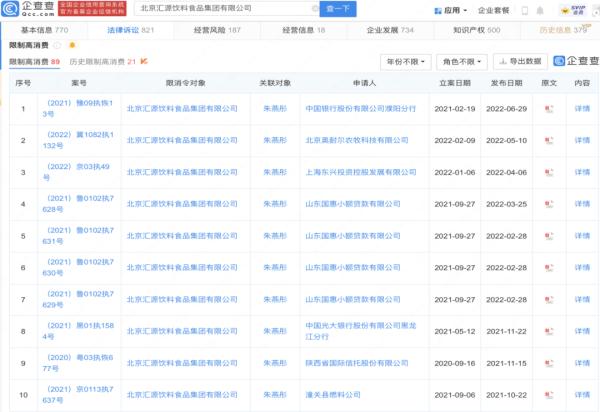Open 详情 details for row 8
600x412 pixels.
(x=582, y=331)
